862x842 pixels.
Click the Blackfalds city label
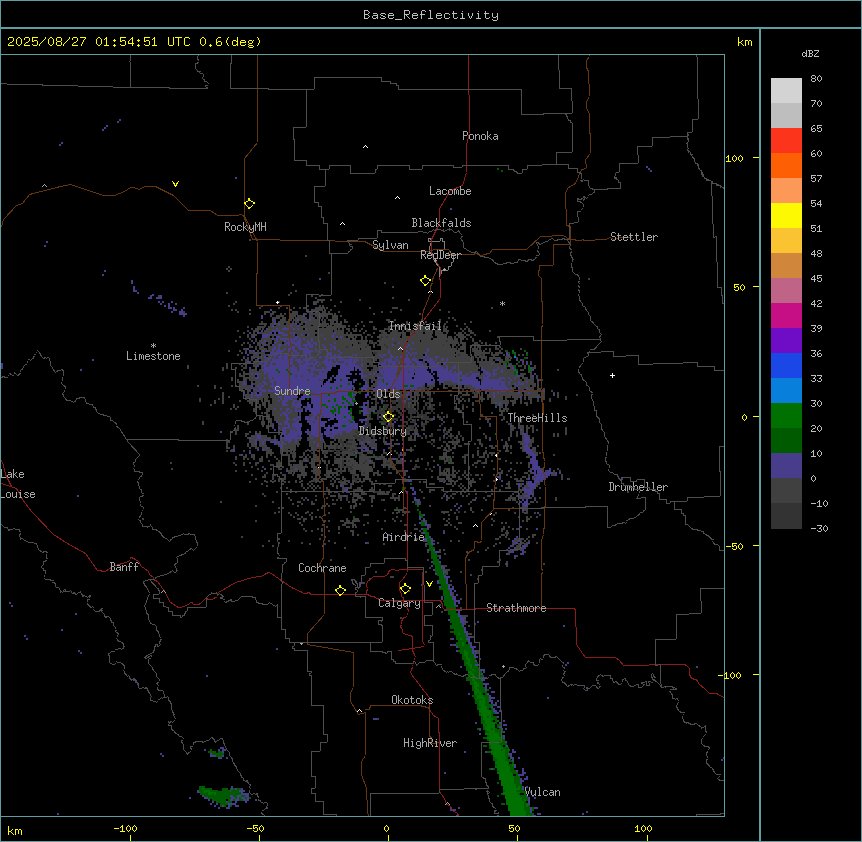coord(441,223)
